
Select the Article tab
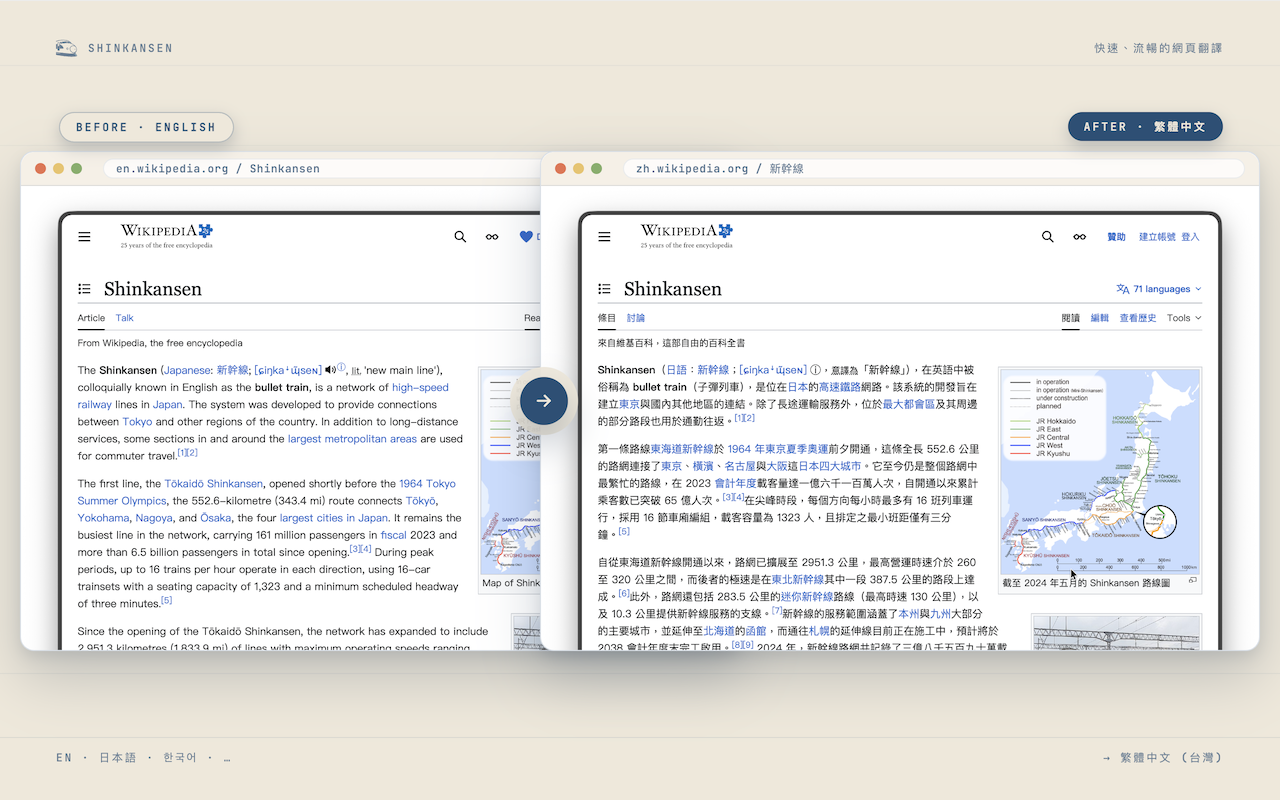coord(91,318)
